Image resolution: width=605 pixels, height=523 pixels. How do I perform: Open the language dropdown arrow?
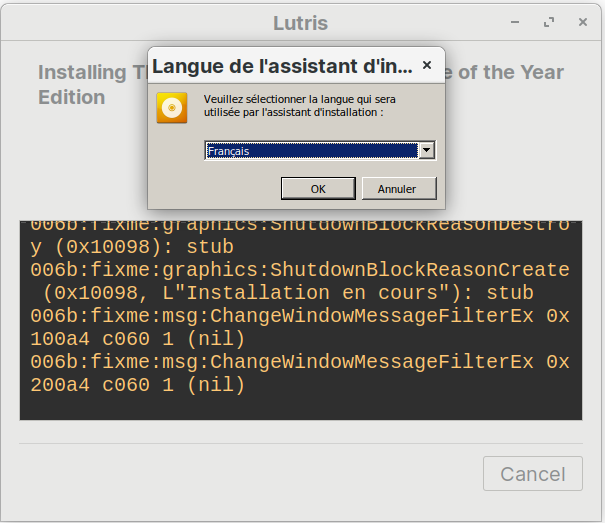click(x=427, y=150)
